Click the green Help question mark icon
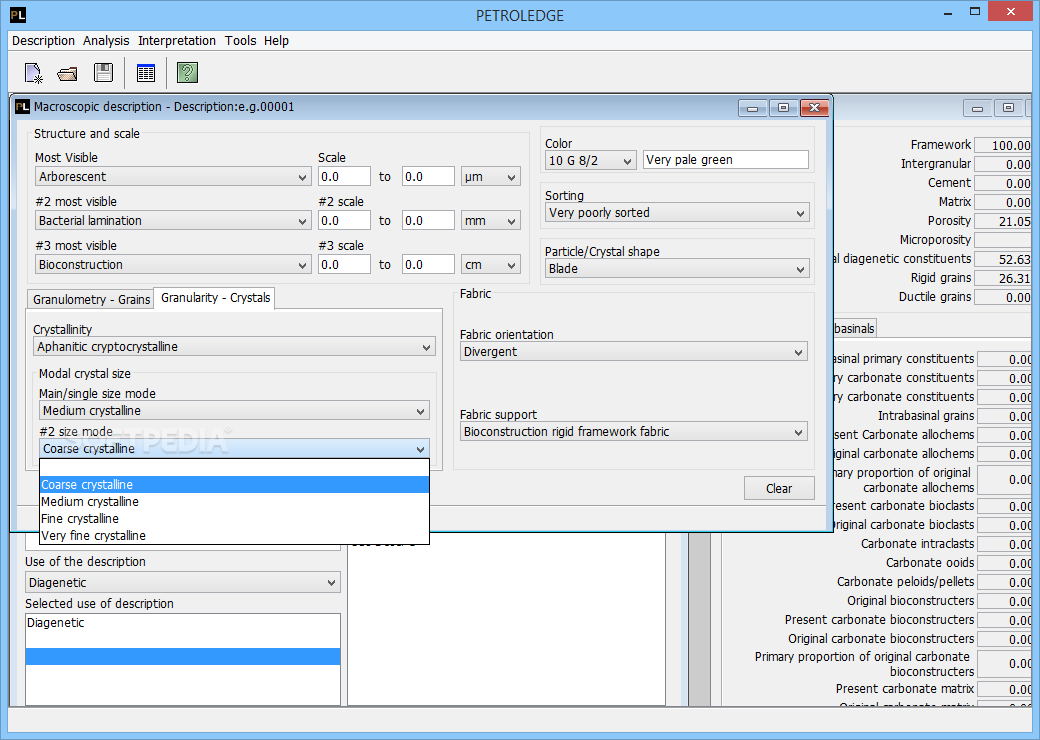1040x740 pixels. click(188, 72)
